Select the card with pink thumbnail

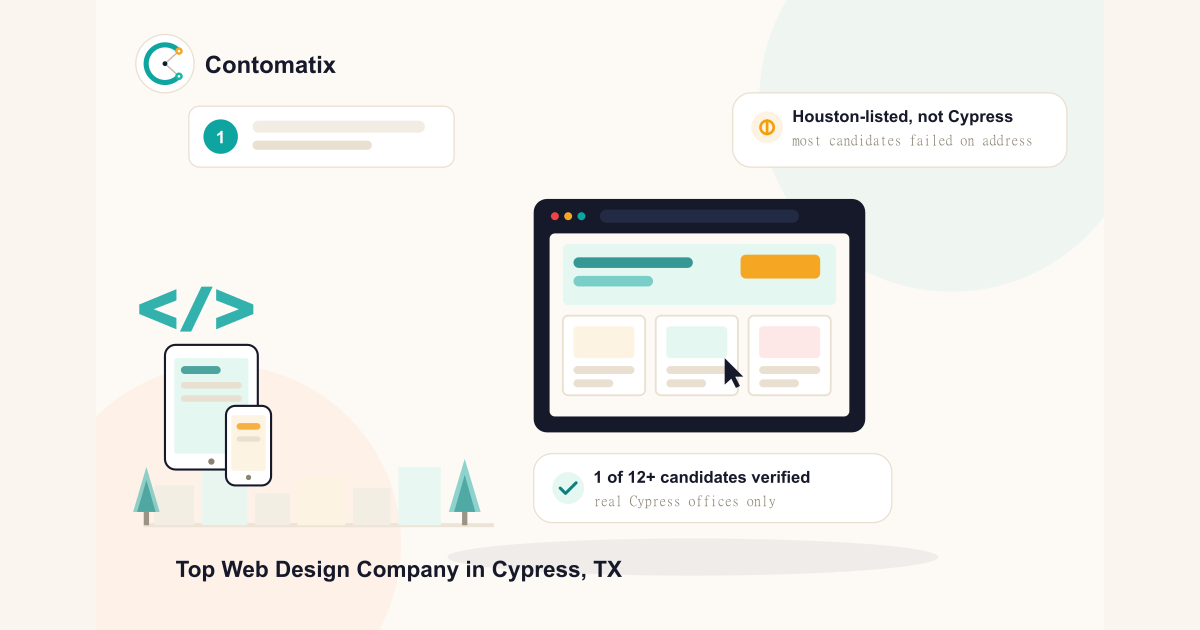tap(790, 356)
